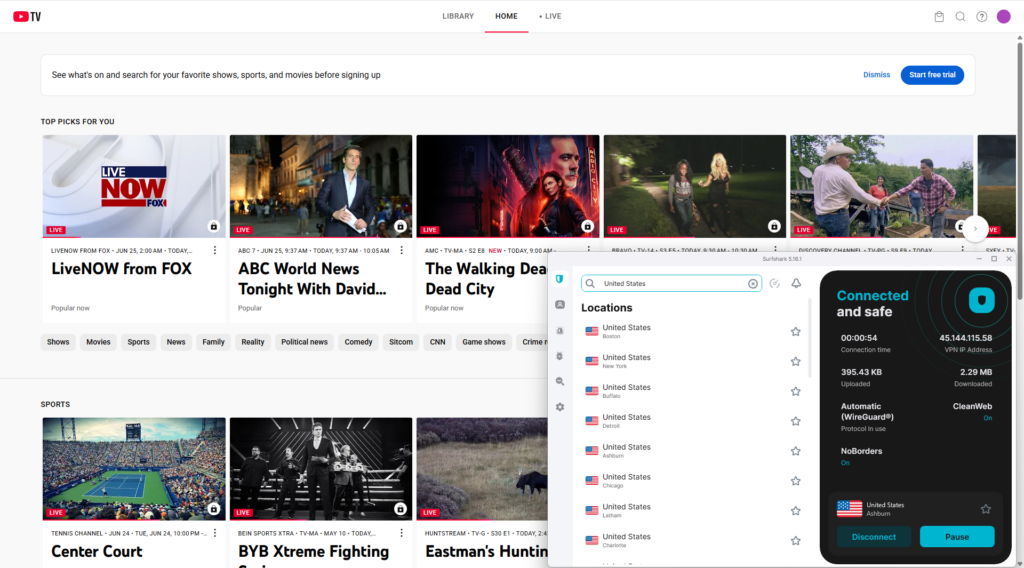Advance Top Picks carousel with next arrow
This screenshot has width=1024, height=568.
[975, 229]
